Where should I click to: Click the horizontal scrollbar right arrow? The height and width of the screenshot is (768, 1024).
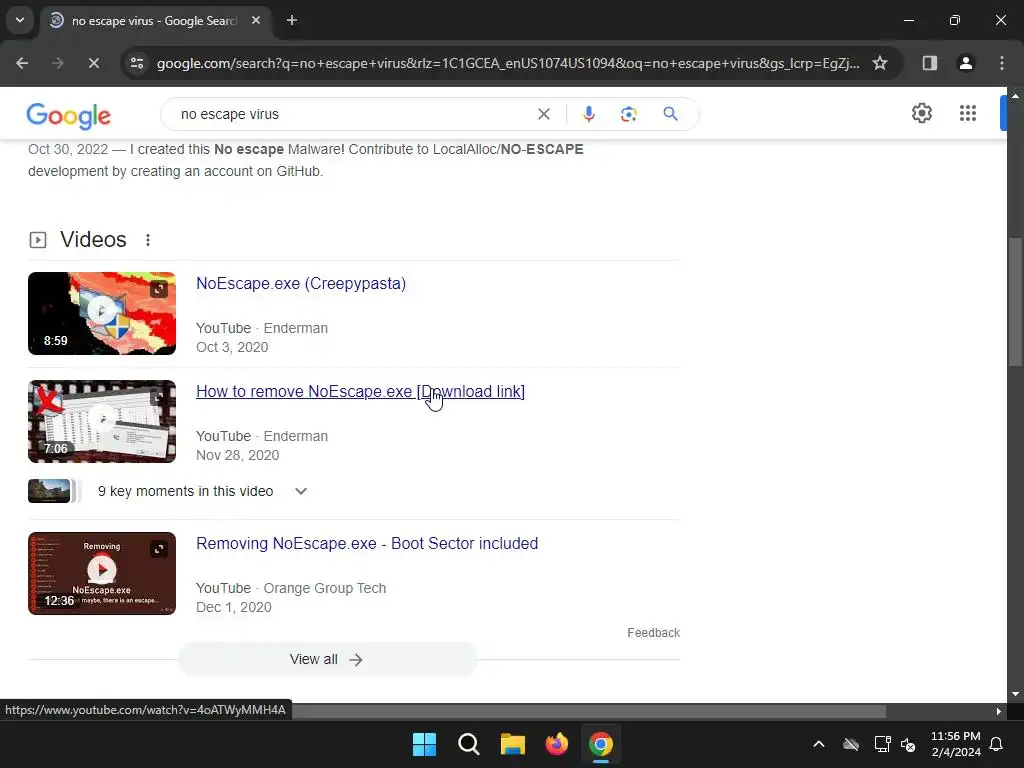(x=999, y=712)
